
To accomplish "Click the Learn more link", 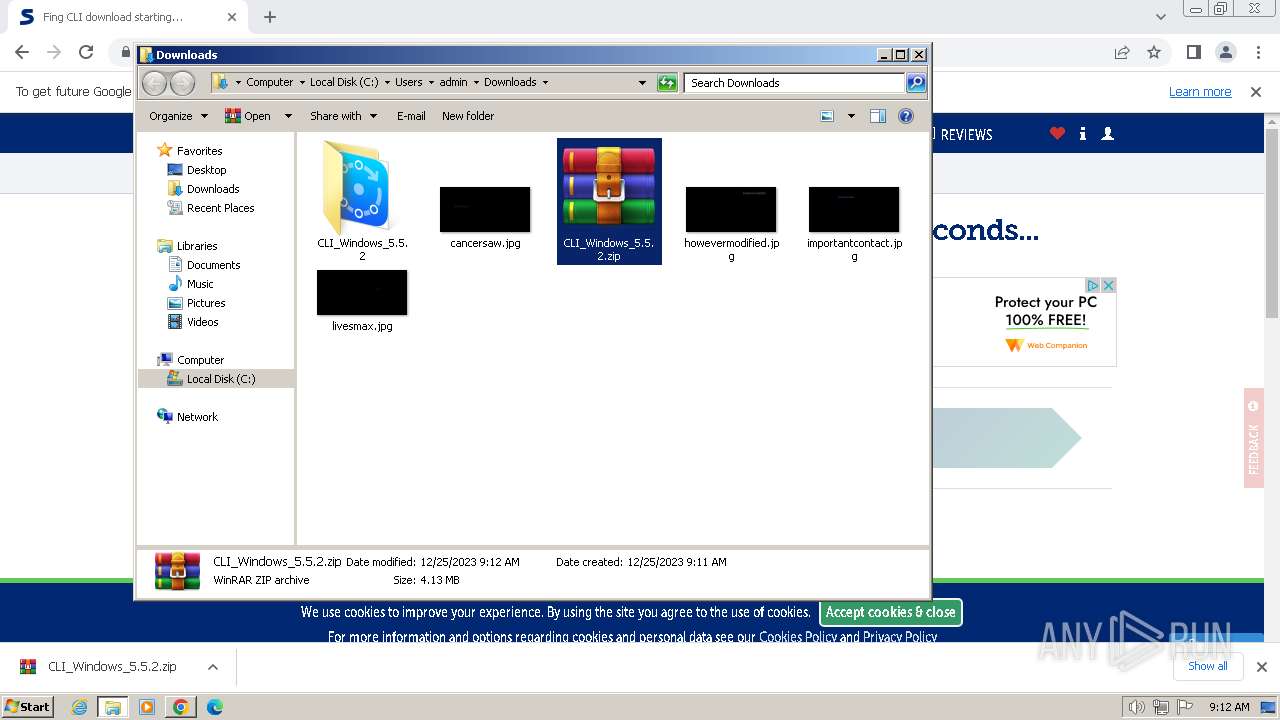I will (1200, 91).
